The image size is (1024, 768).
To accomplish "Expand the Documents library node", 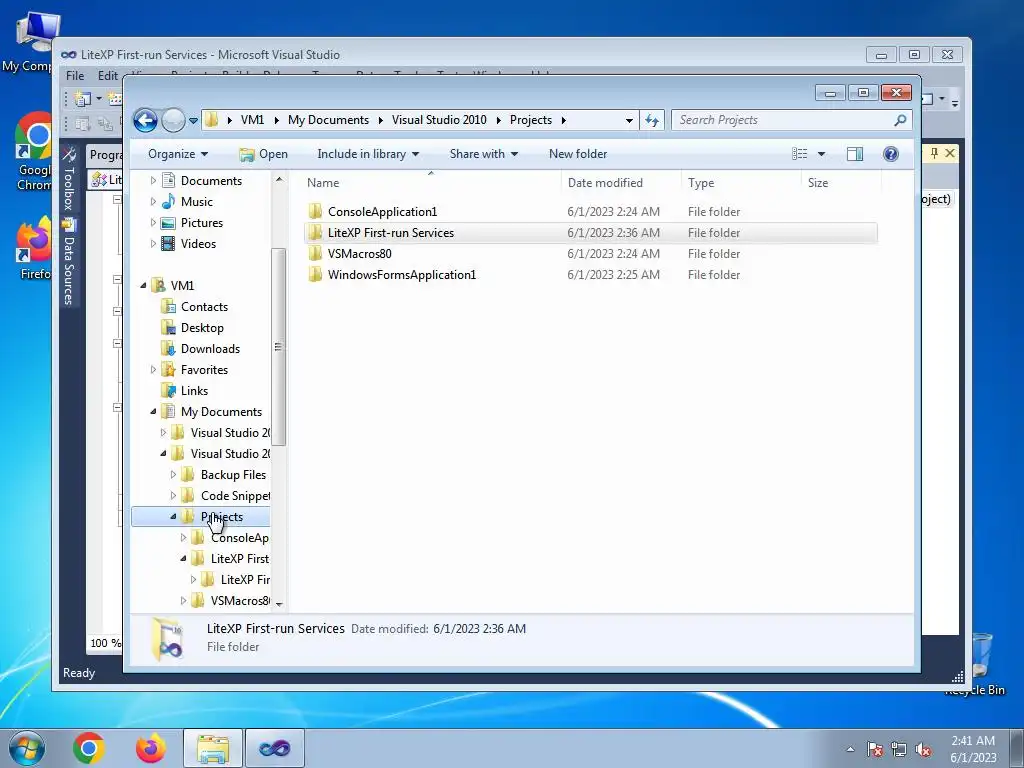I will click(x=153, y=181).
